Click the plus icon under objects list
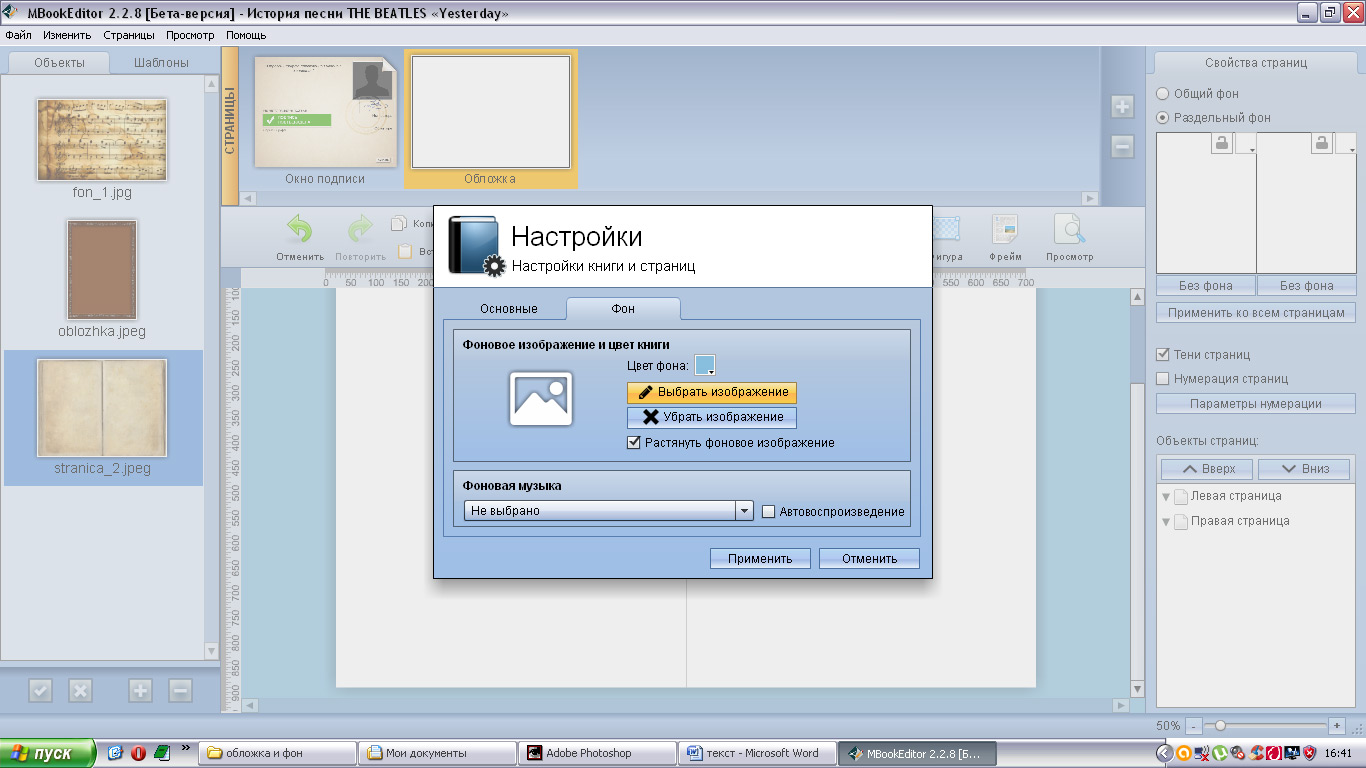 (x=140, y=690)
